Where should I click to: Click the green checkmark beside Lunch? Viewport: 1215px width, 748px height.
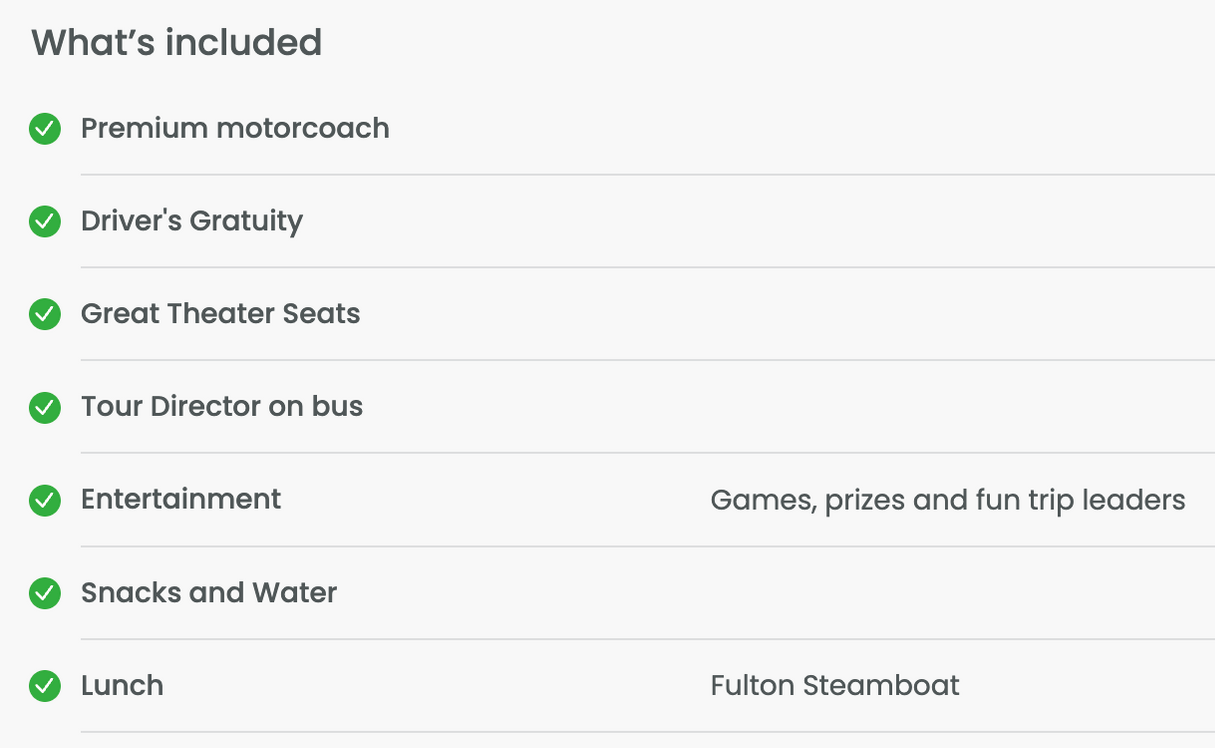[x=45, y=686]
